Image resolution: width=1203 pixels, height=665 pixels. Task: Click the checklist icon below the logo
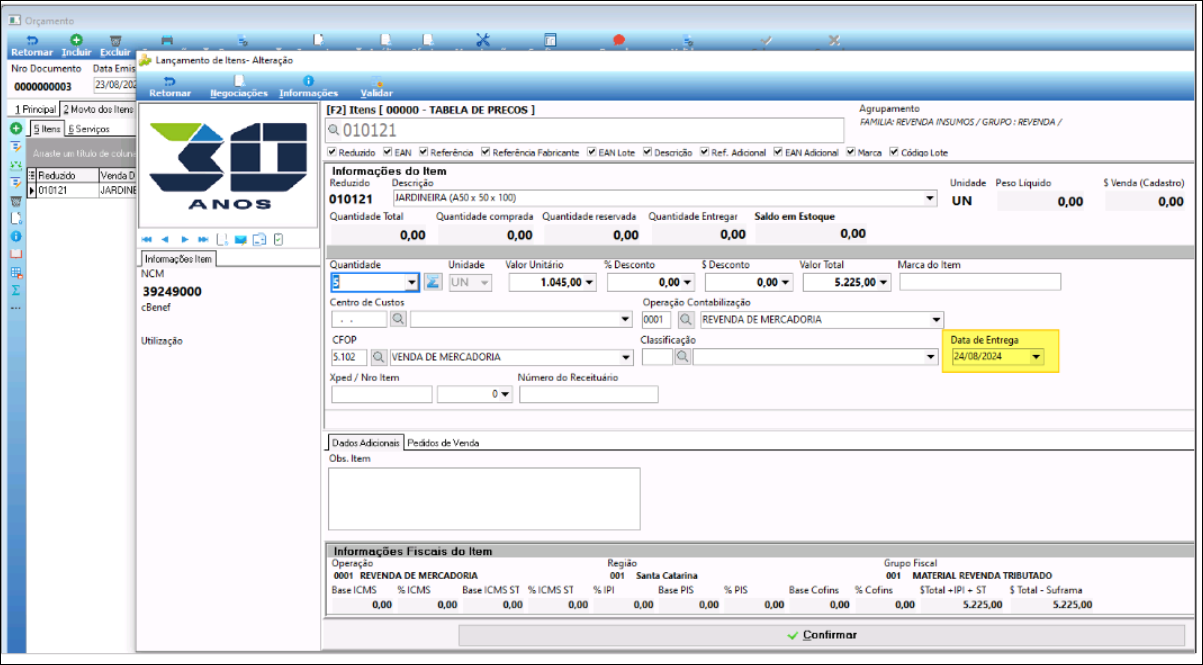278,239
